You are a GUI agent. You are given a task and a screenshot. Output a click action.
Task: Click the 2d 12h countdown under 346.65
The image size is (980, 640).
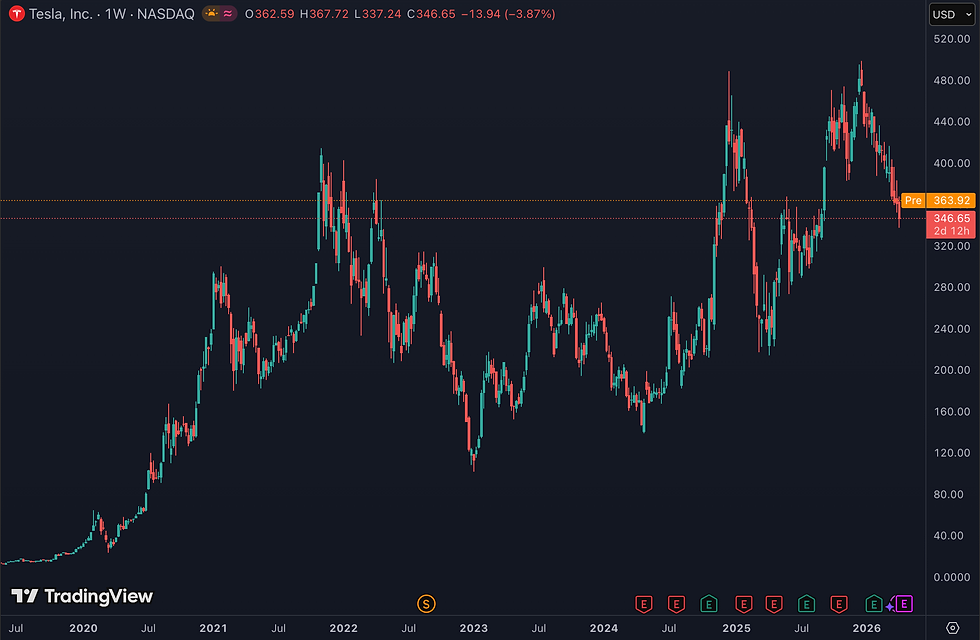click(x=951, y=231)
